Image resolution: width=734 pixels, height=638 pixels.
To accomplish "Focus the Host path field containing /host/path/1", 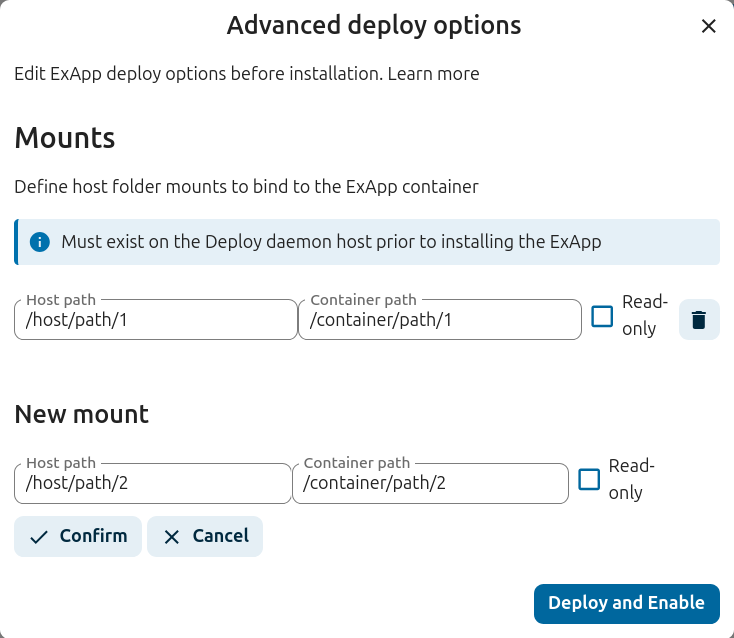I will [155, 321].
